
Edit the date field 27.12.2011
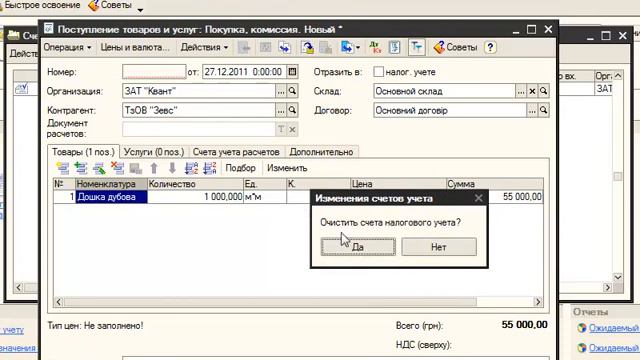coord(244,72)
